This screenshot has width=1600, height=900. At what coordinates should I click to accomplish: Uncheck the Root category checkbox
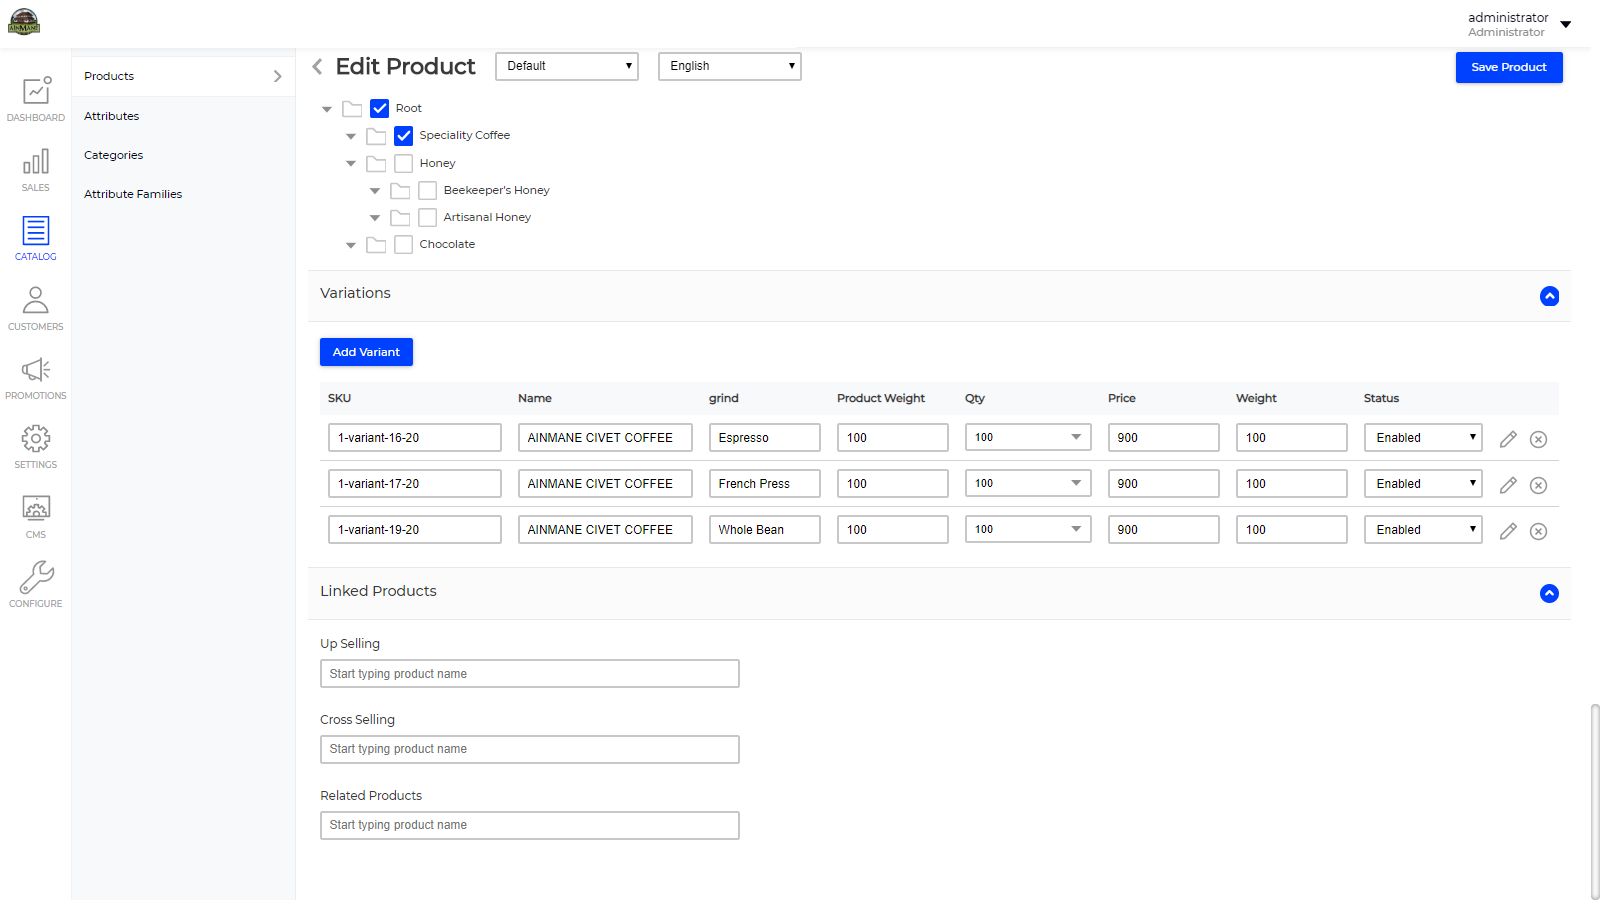(x=380, y=108)
